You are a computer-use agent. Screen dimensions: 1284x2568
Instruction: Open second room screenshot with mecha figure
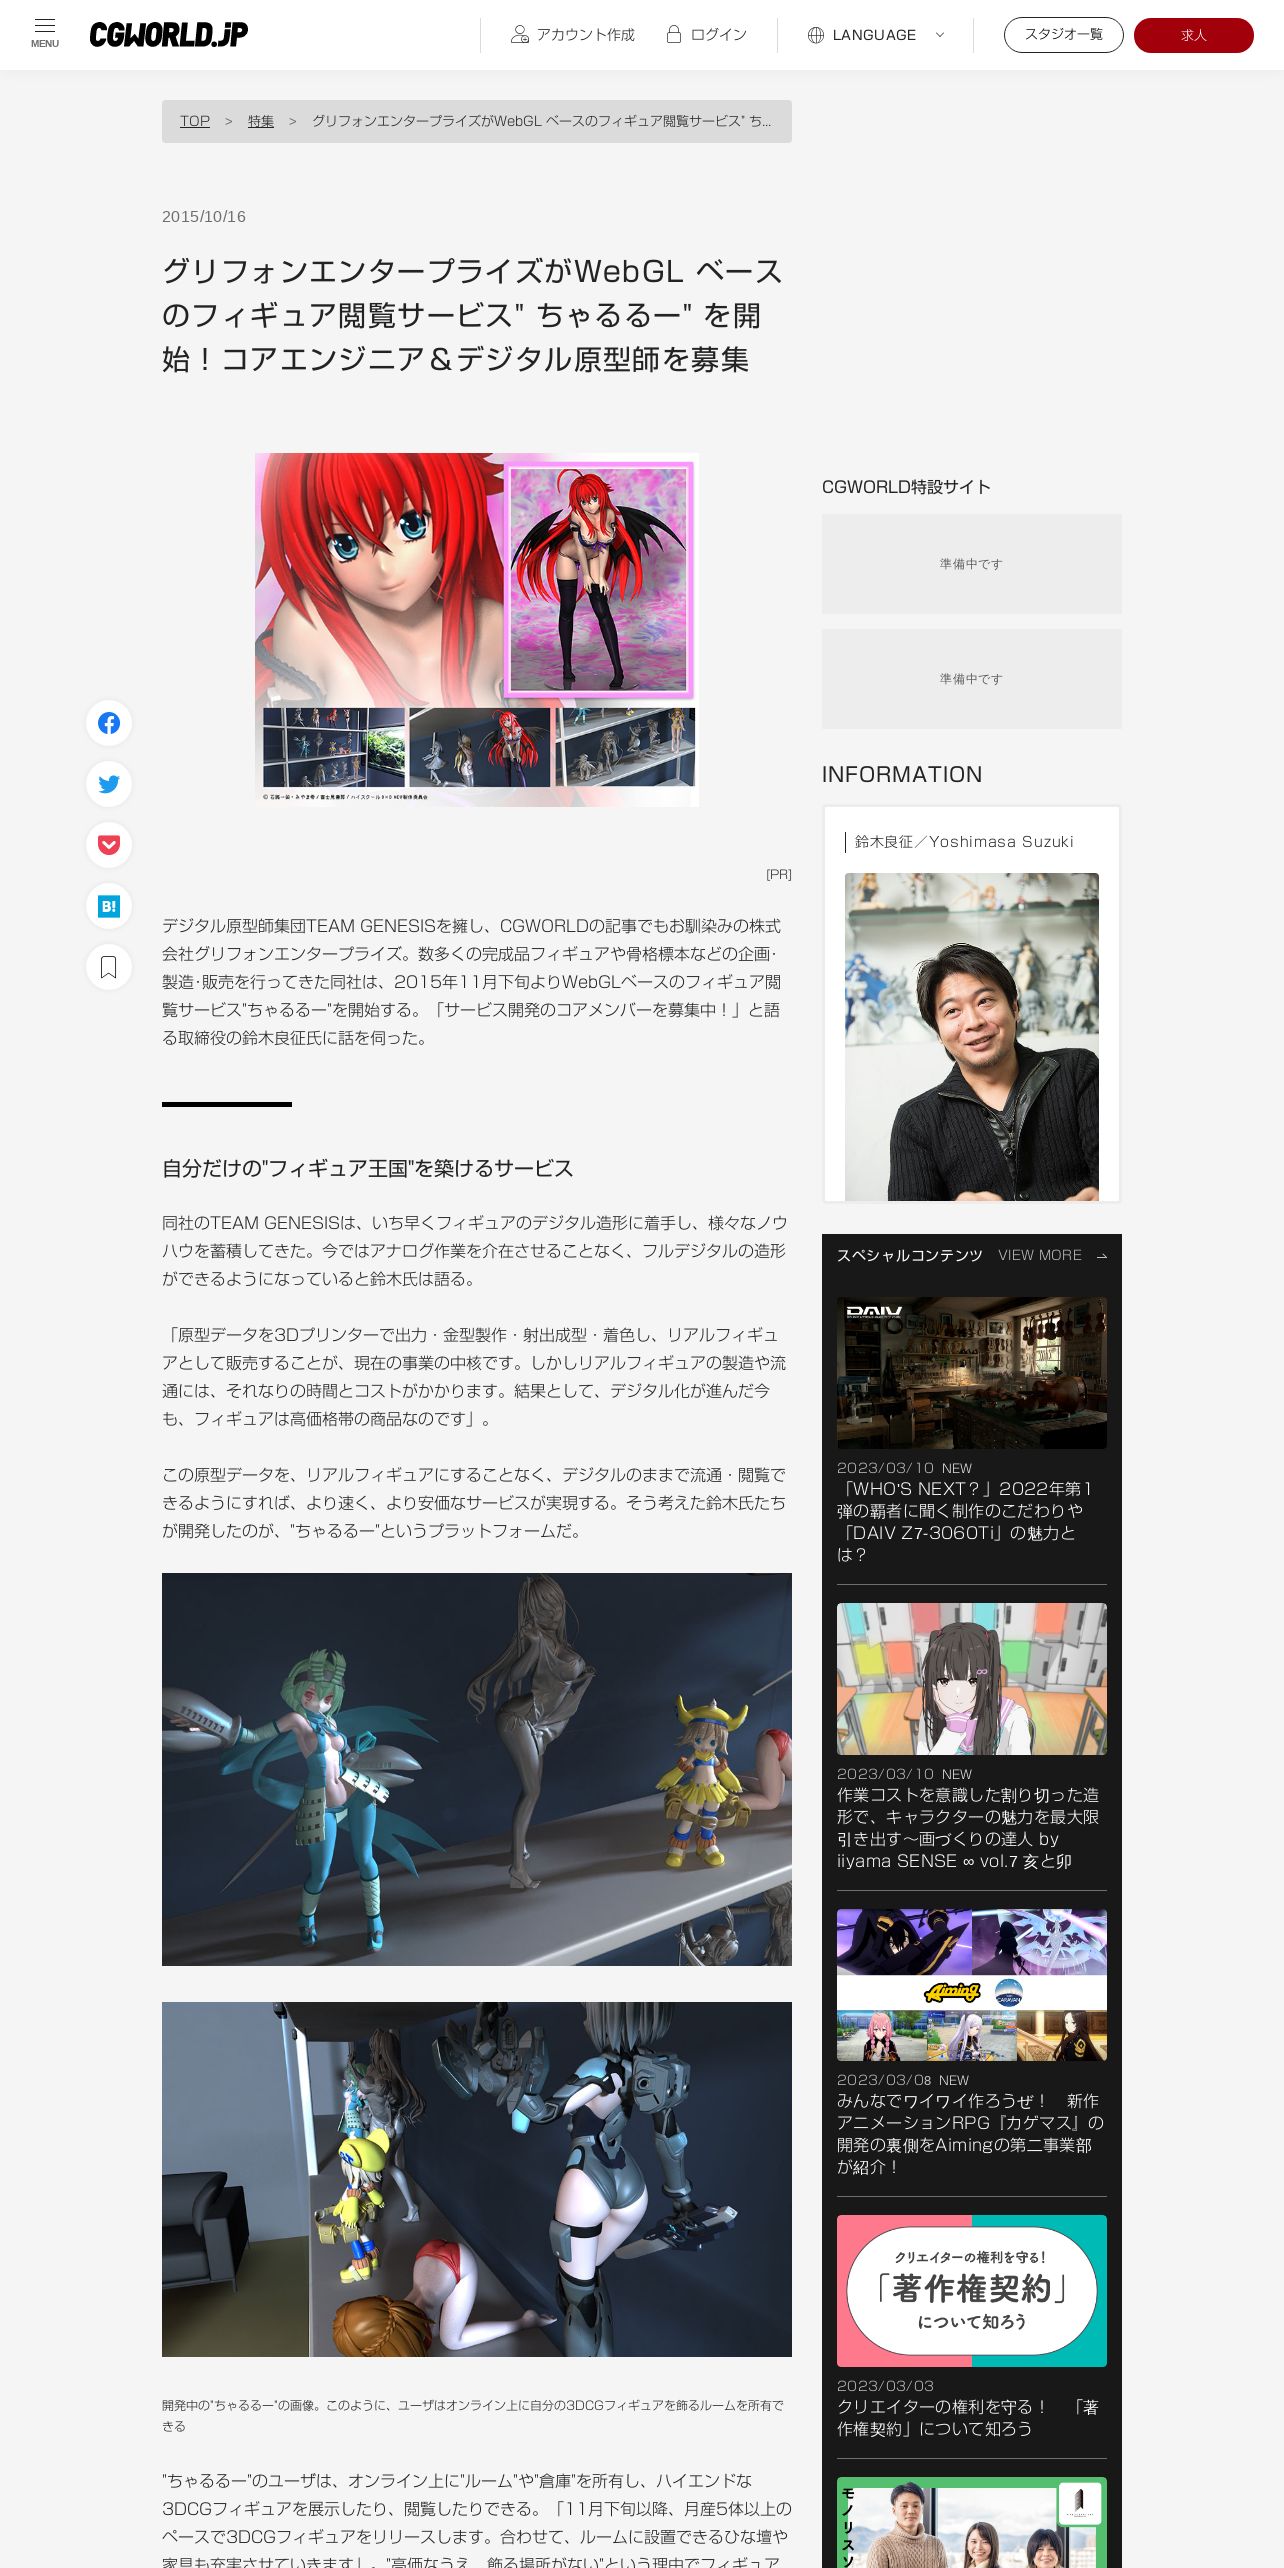(477, 2179)
